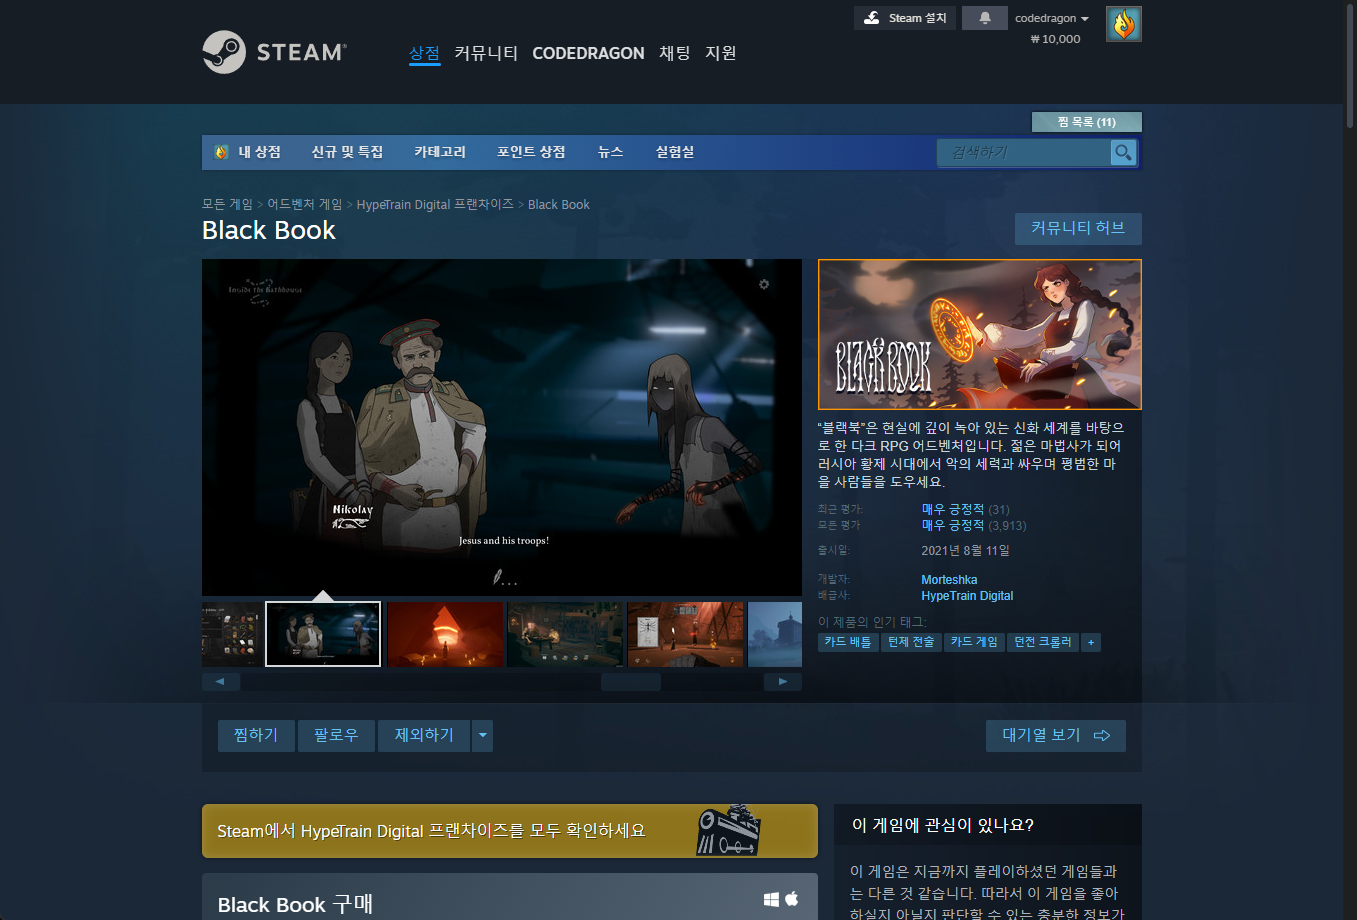Click the 커뮤니티 허브 button
Viewport: 1357px width, 920px height.
pos(1078,228)
